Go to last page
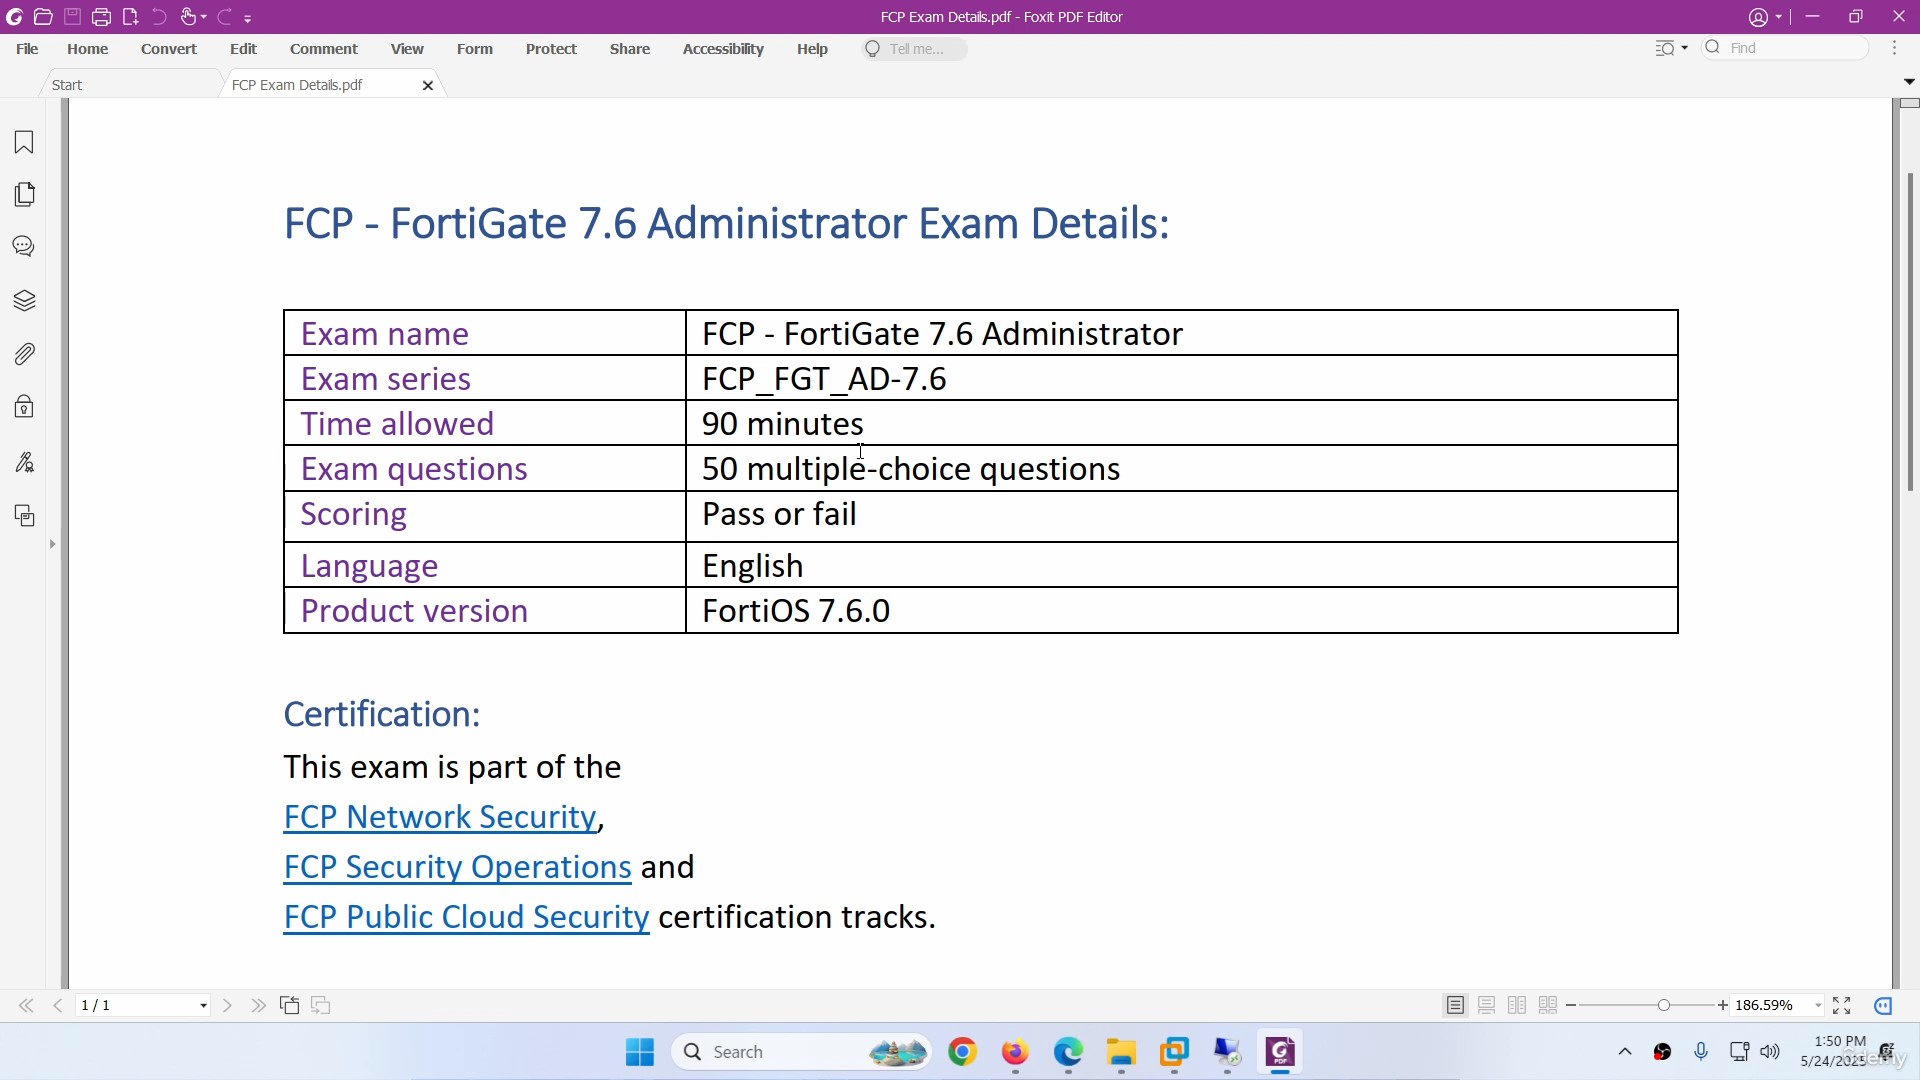Viewport: 1920px width, 1080px height. point(259,1006)
